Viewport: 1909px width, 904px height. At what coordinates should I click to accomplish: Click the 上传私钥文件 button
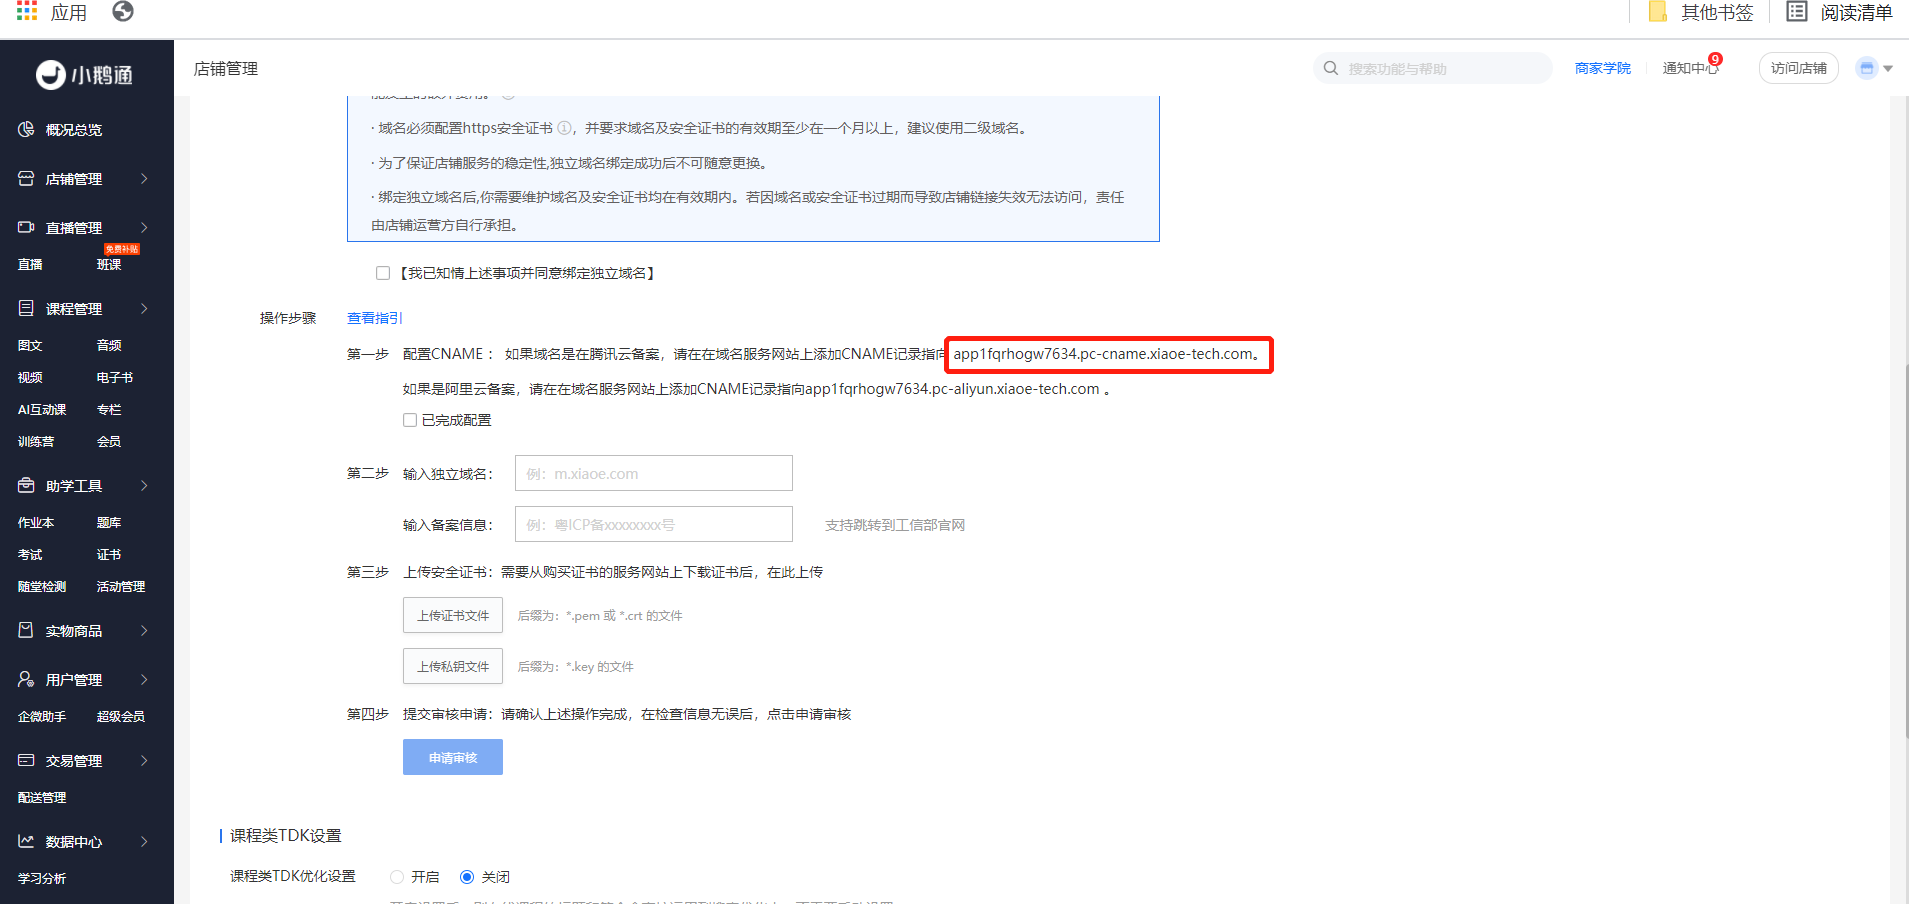coord(453,666)
